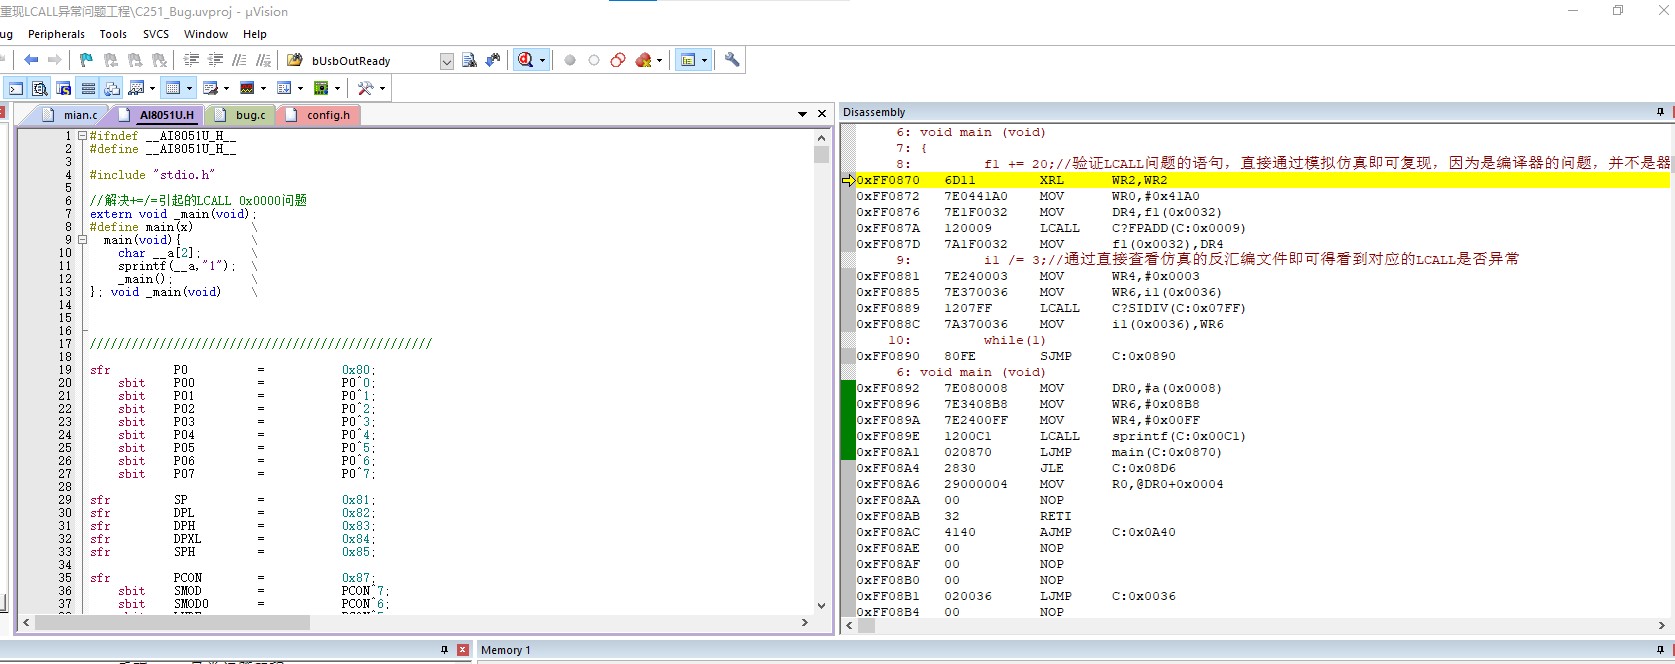Click the editor horizontal scrollbar thumb
1675x664 pixels.
(174, 623)
